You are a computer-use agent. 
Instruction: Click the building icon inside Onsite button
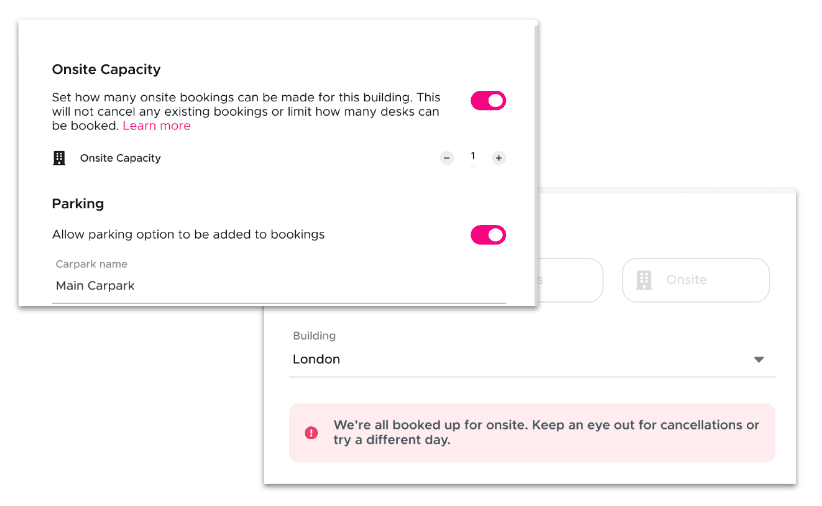(x=644, y=280)
